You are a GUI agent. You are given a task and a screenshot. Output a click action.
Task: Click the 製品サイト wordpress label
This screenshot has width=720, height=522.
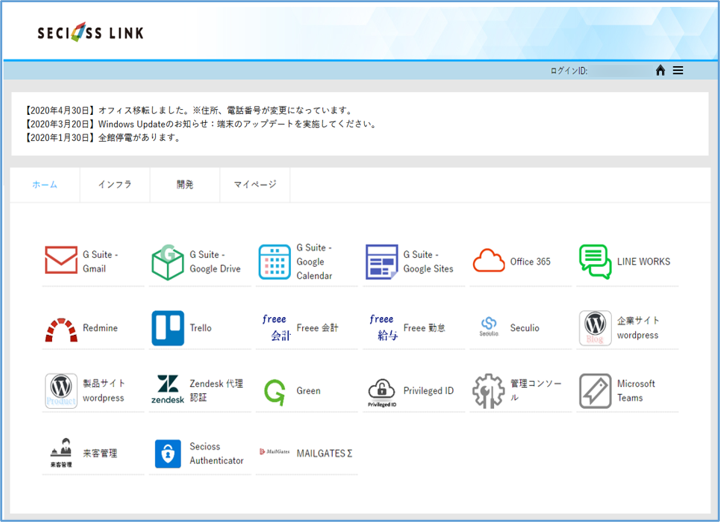(x=104, y=391)
